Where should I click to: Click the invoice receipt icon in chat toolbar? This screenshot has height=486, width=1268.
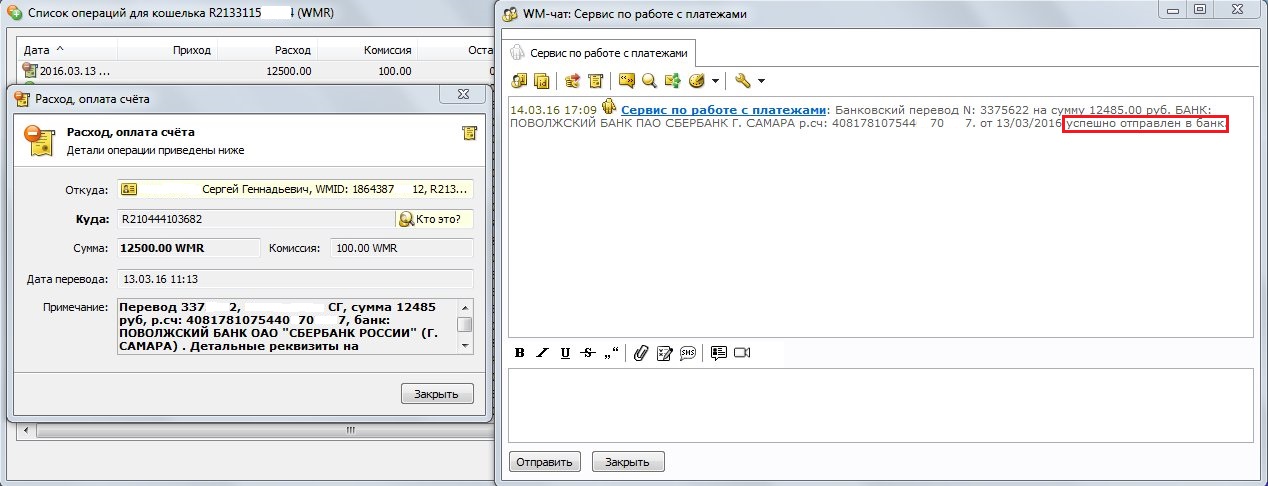point(595,80)
